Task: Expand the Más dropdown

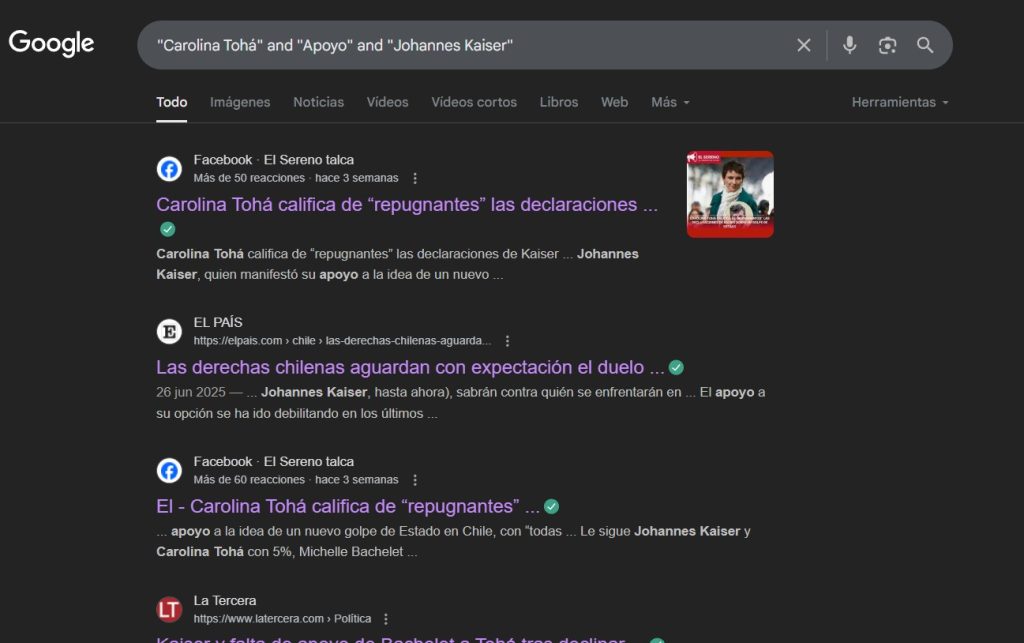Action: click(x=670, y=102)
